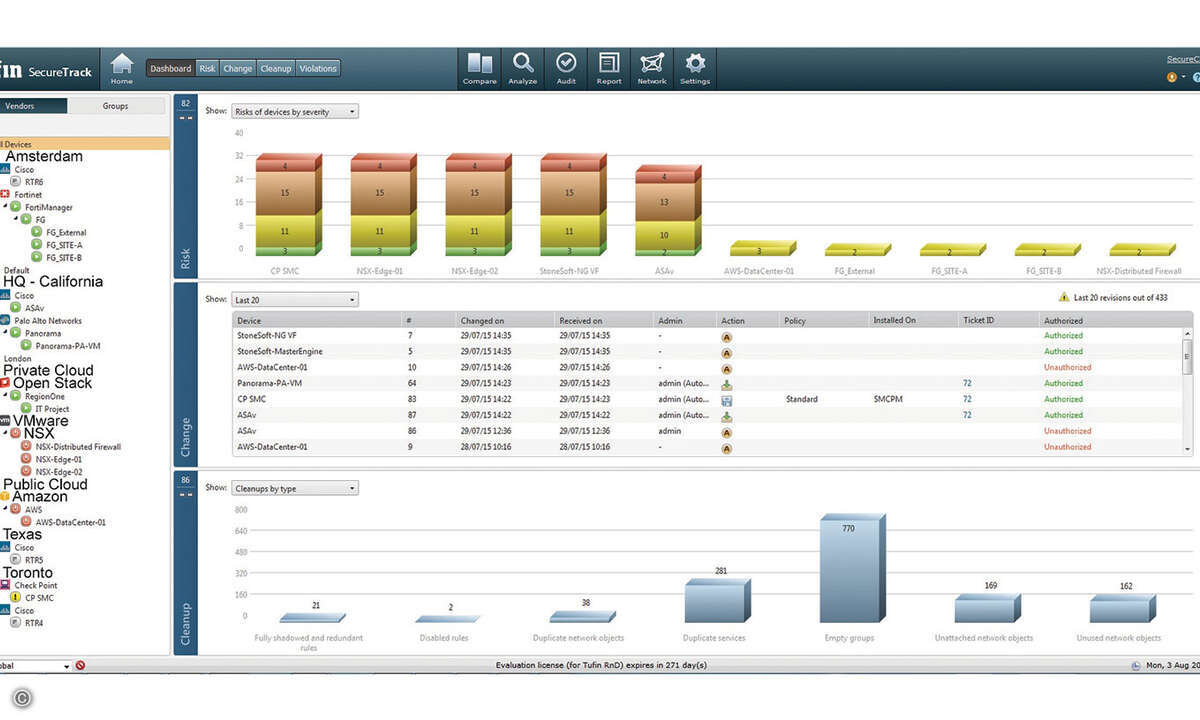Click Unauthorized status in AWS-DataCenter-01 revision 10 row
The width and height of the screenshot is (1200, 720).
1067,367
